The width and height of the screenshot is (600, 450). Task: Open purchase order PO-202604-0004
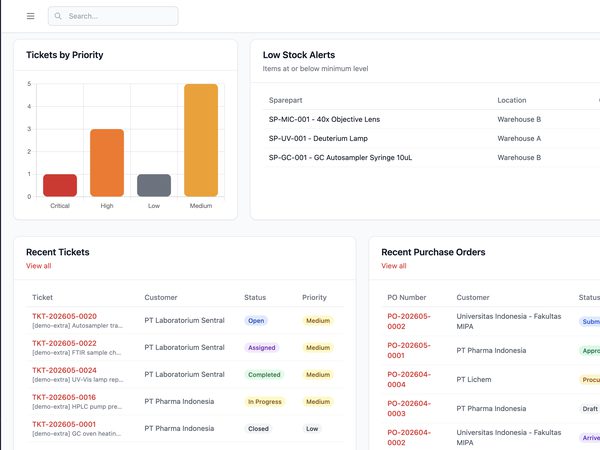pos(409,380)
